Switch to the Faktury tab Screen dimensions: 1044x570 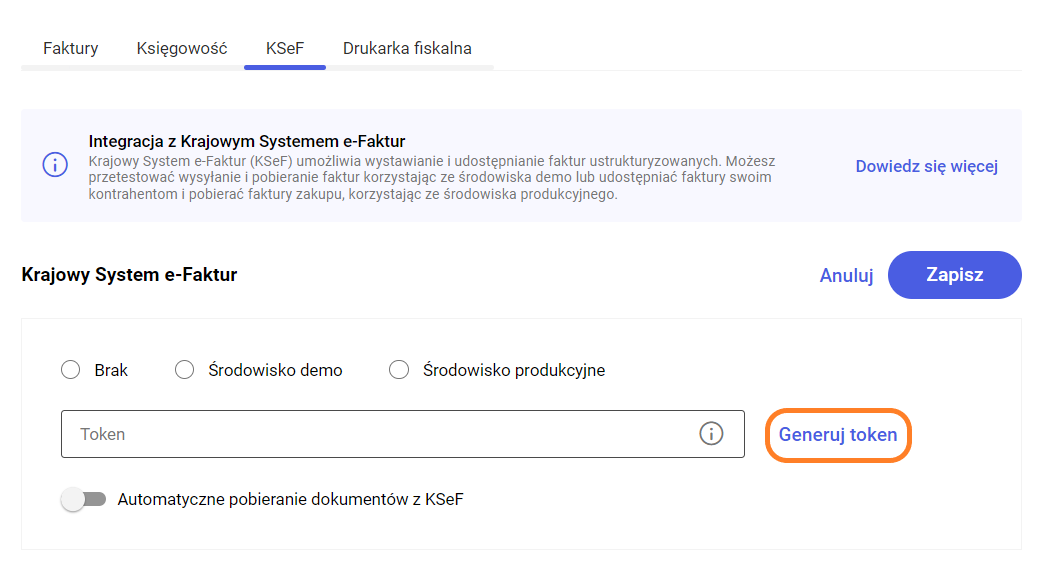pos(70,48)
